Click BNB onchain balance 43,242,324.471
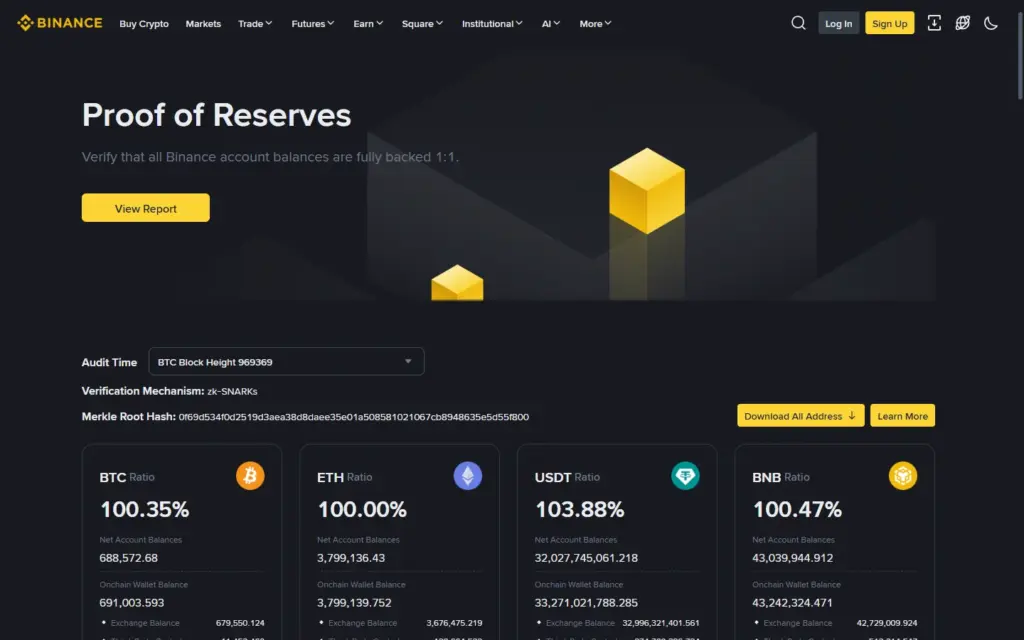The width and height of the screenshot is (1024, 640). pos(792,603)
